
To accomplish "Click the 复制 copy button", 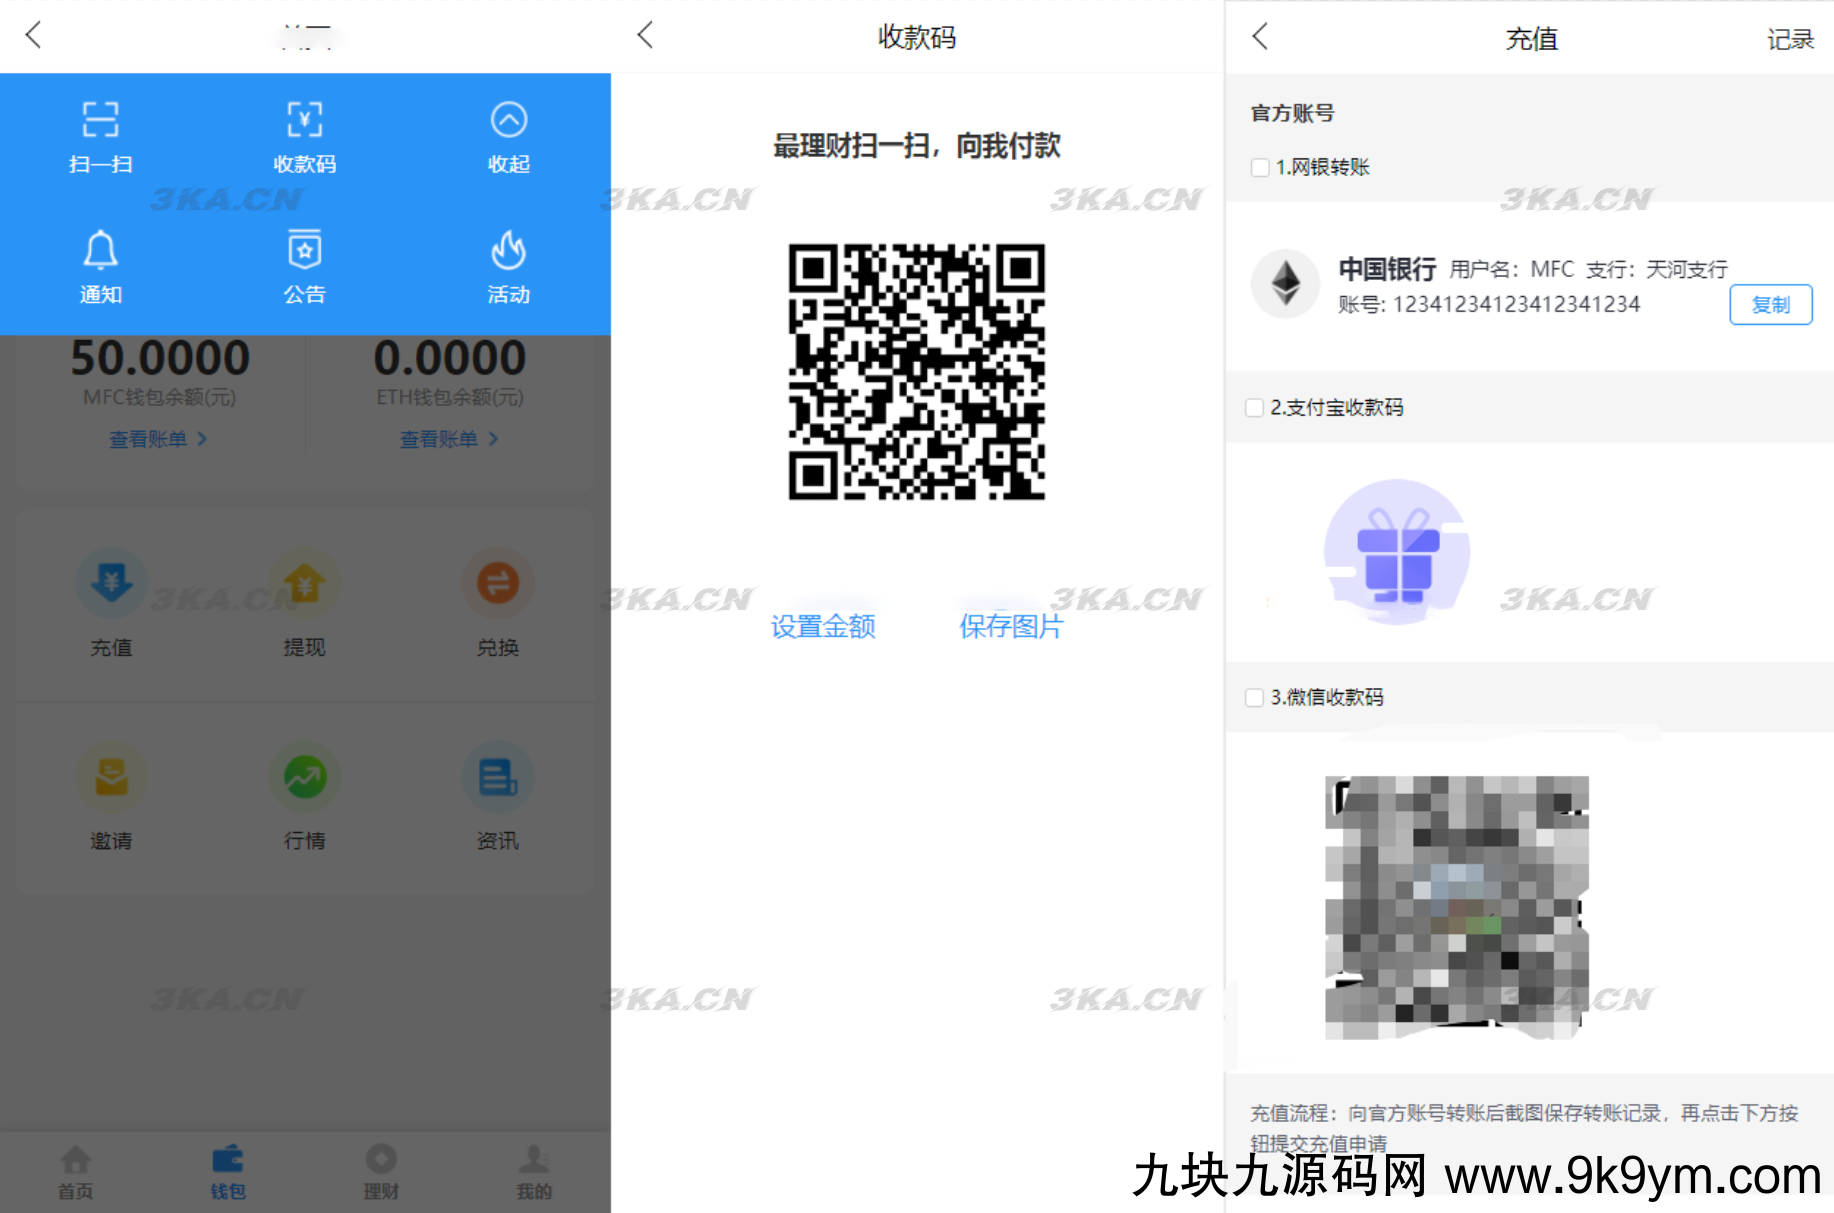I will pos(1770,305).
